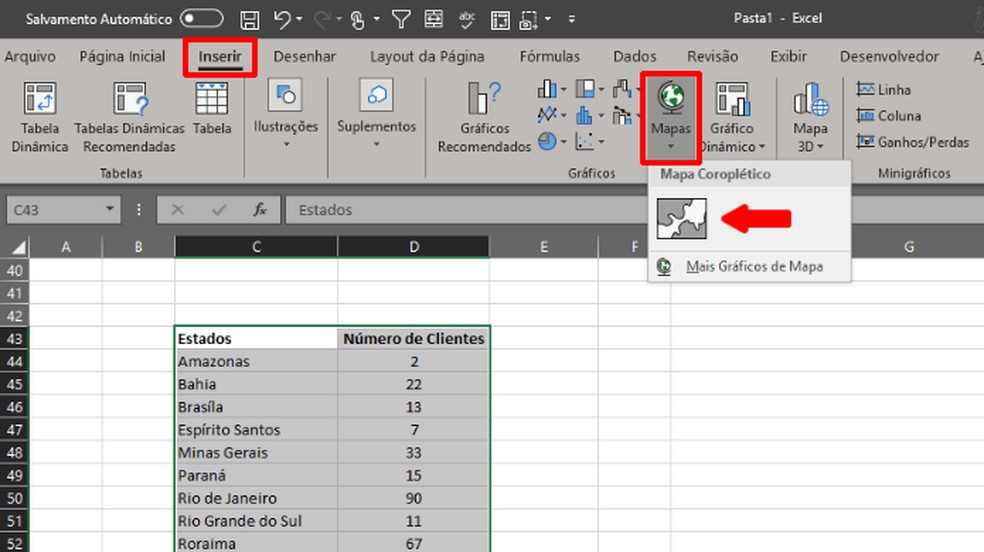Click the Tabela Dinâmica icon
Viewport: 984px width, 552px height.
pyautogui.click(x=40, y=100)
